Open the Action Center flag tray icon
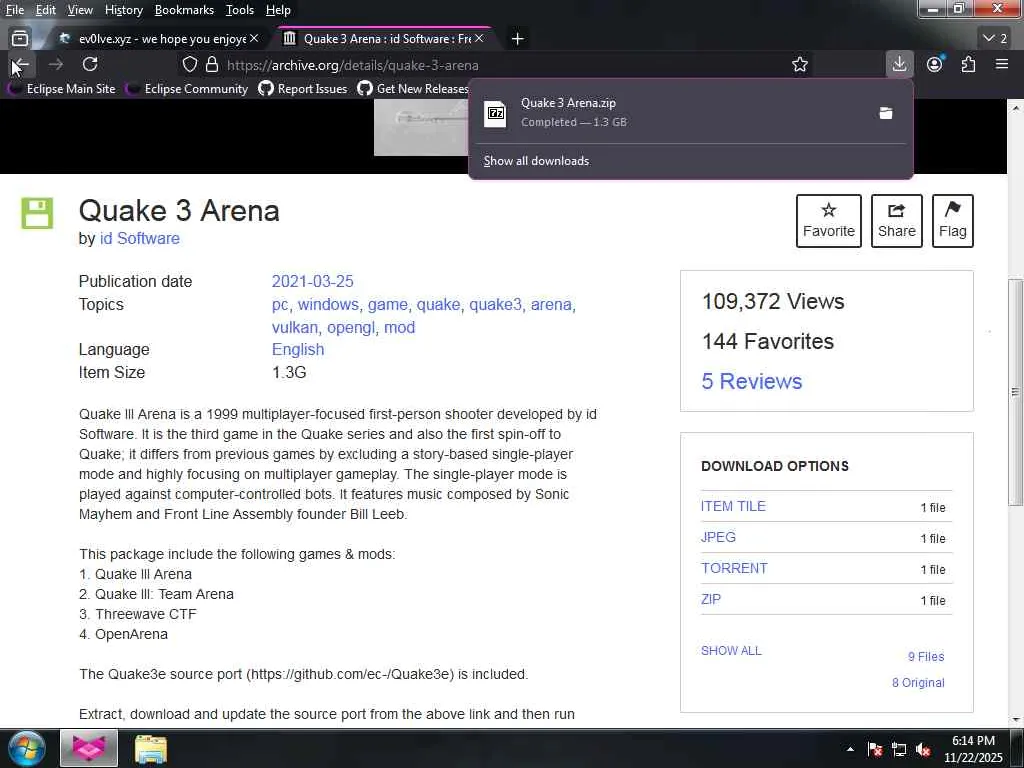 pos(875,749)
